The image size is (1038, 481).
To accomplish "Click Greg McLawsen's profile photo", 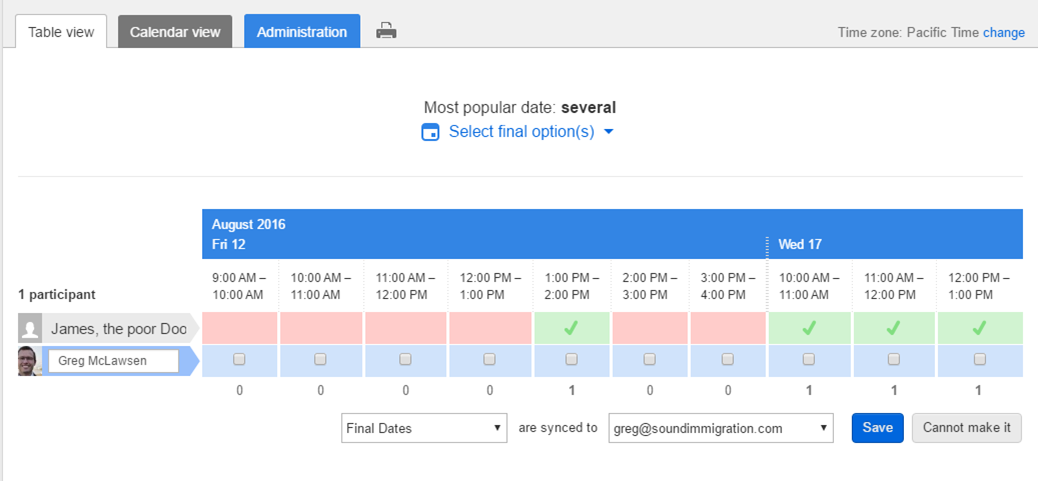I will coord(28,361).
